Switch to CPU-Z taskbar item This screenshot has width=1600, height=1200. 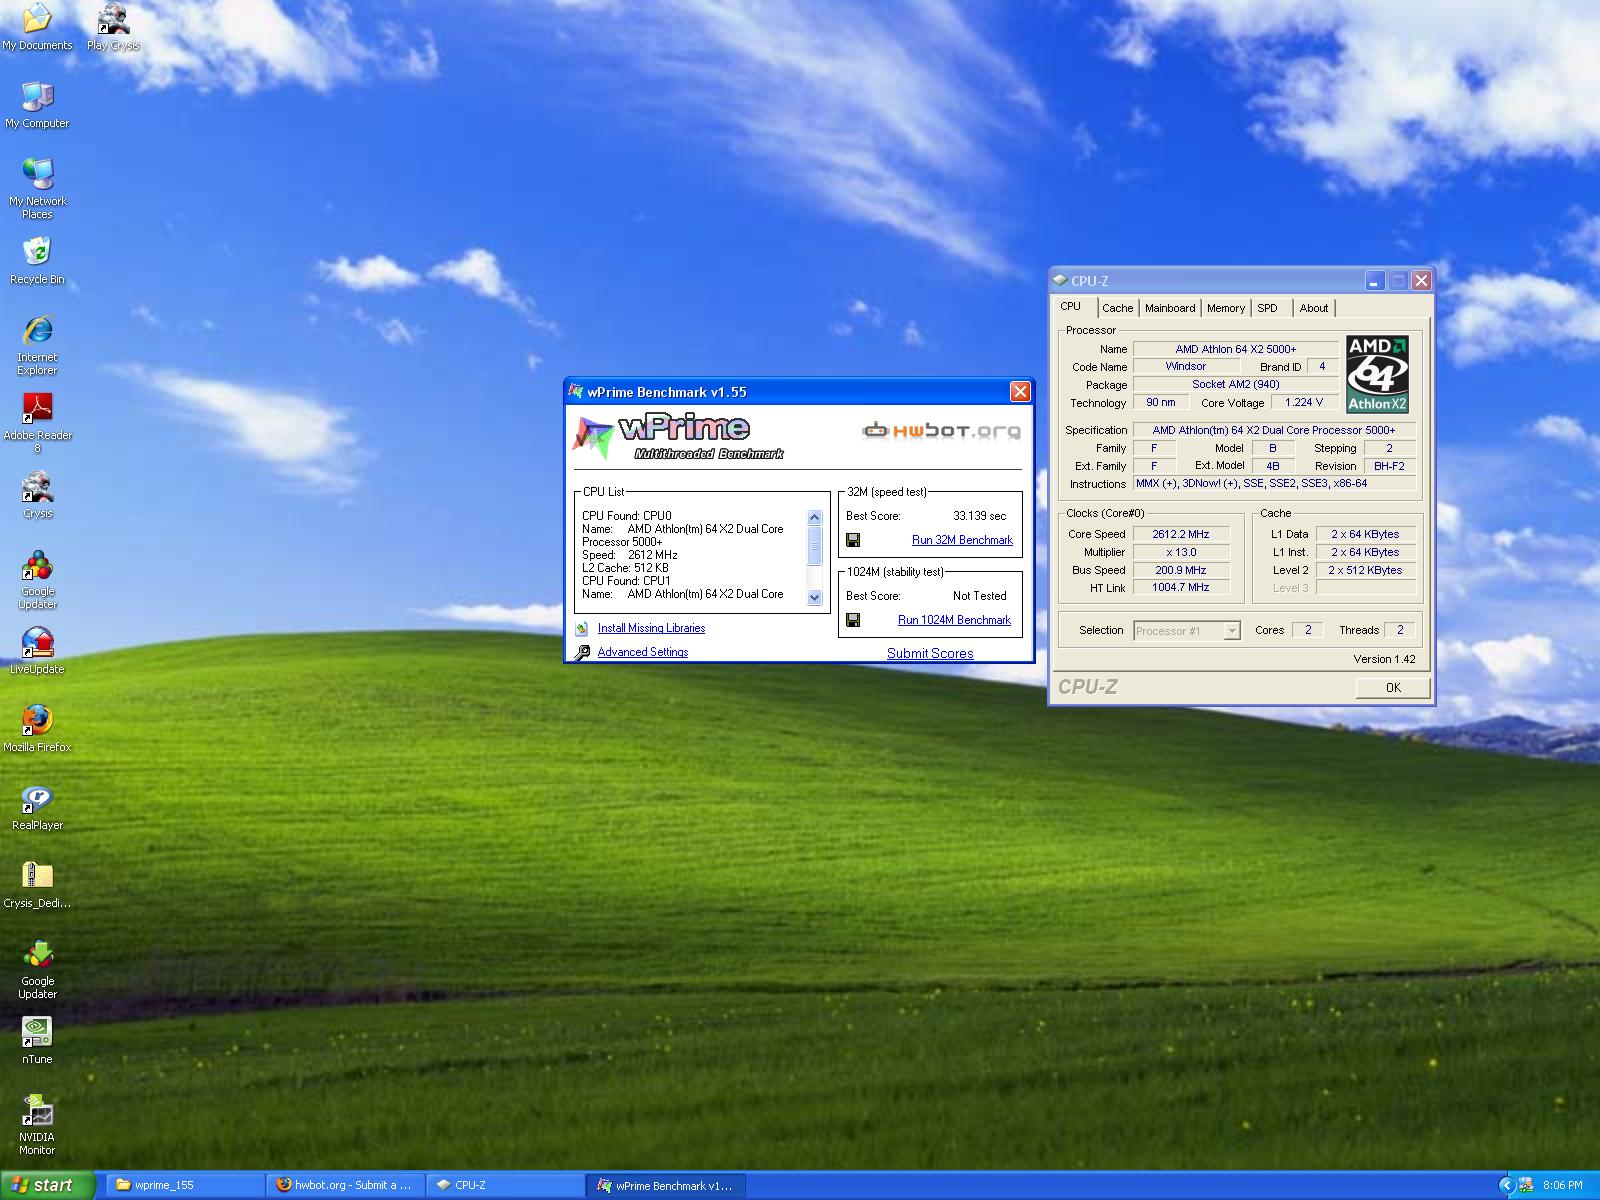505,1185
